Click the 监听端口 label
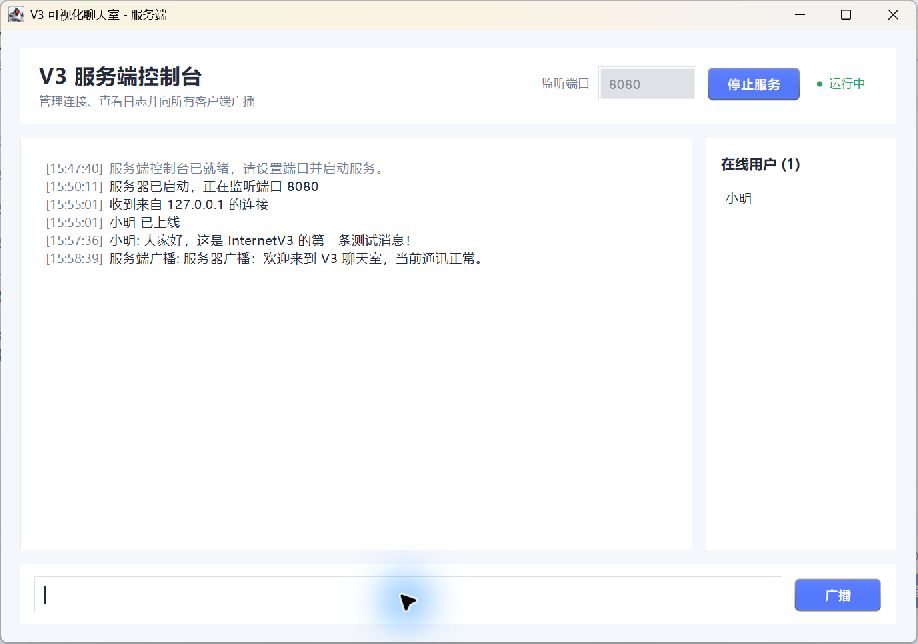This screenshot has width=918, height=644. tap(565, 84)
